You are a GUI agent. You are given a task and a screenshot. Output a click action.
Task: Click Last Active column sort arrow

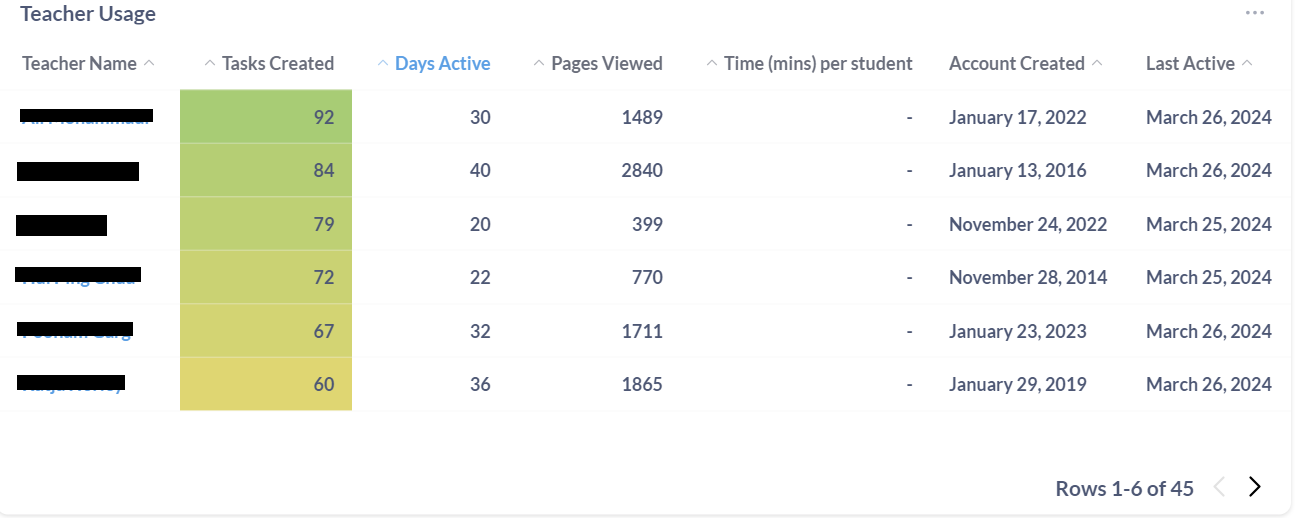(x=1247, y=63)
